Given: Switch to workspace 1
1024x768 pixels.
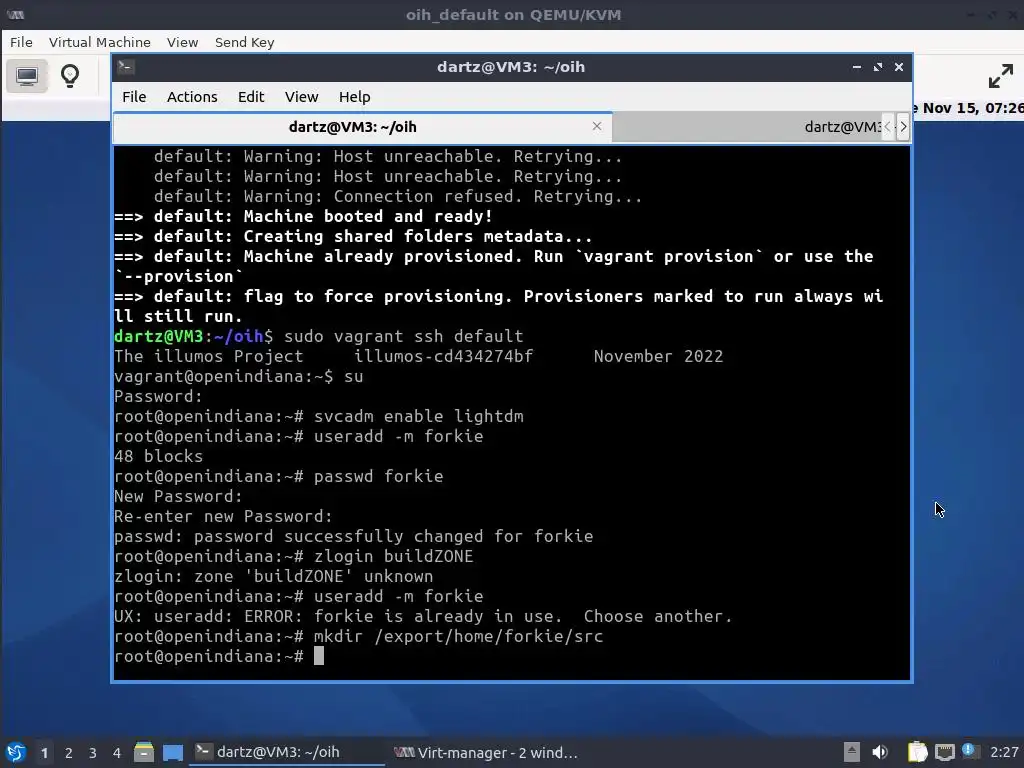Looking at the screenshot, I should tap(44, 752).
